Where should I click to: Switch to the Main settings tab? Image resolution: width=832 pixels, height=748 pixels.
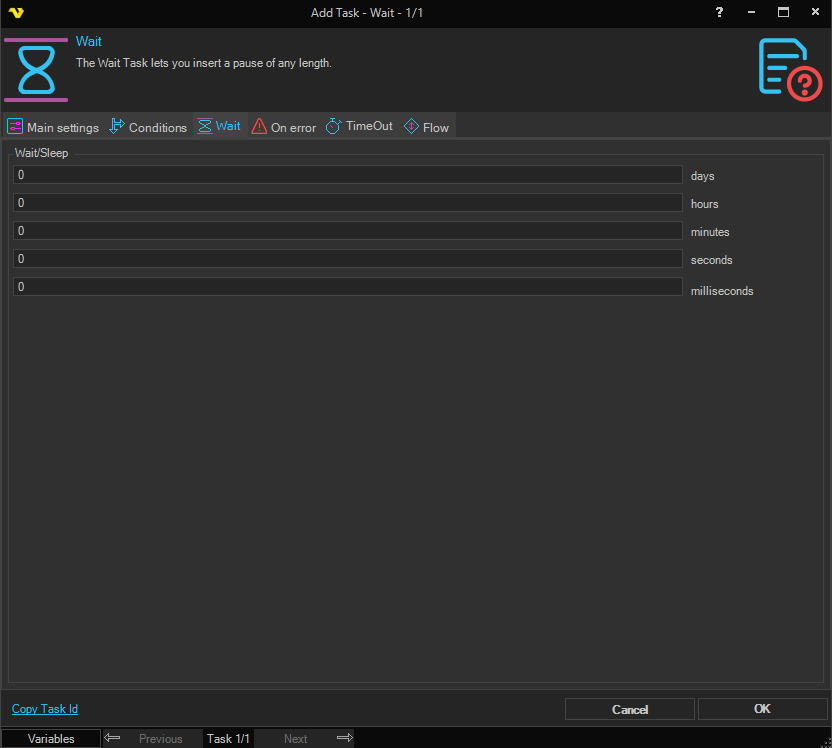pyautogui.click(x=54, y=127)
